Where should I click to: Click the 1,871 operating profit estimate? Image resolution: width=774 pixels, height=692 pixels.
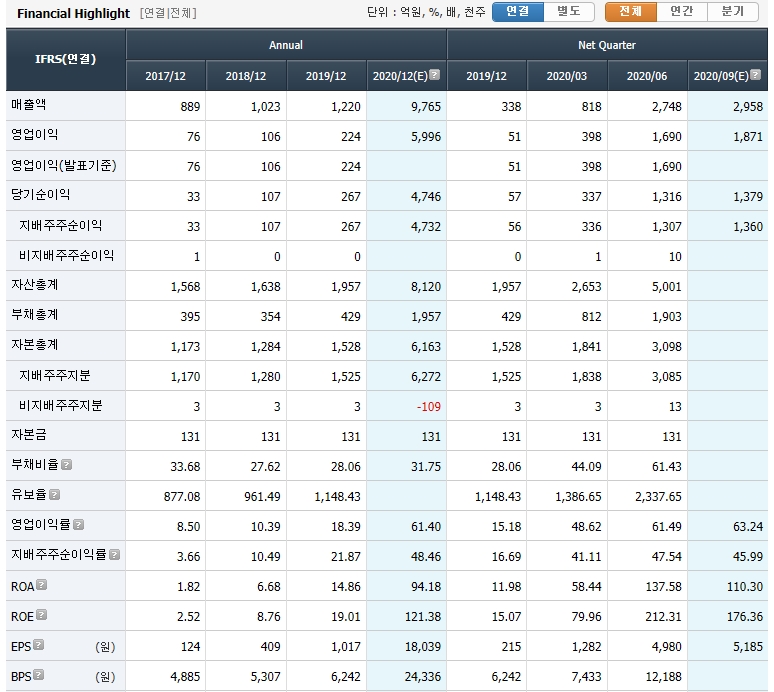coord(728,136)
